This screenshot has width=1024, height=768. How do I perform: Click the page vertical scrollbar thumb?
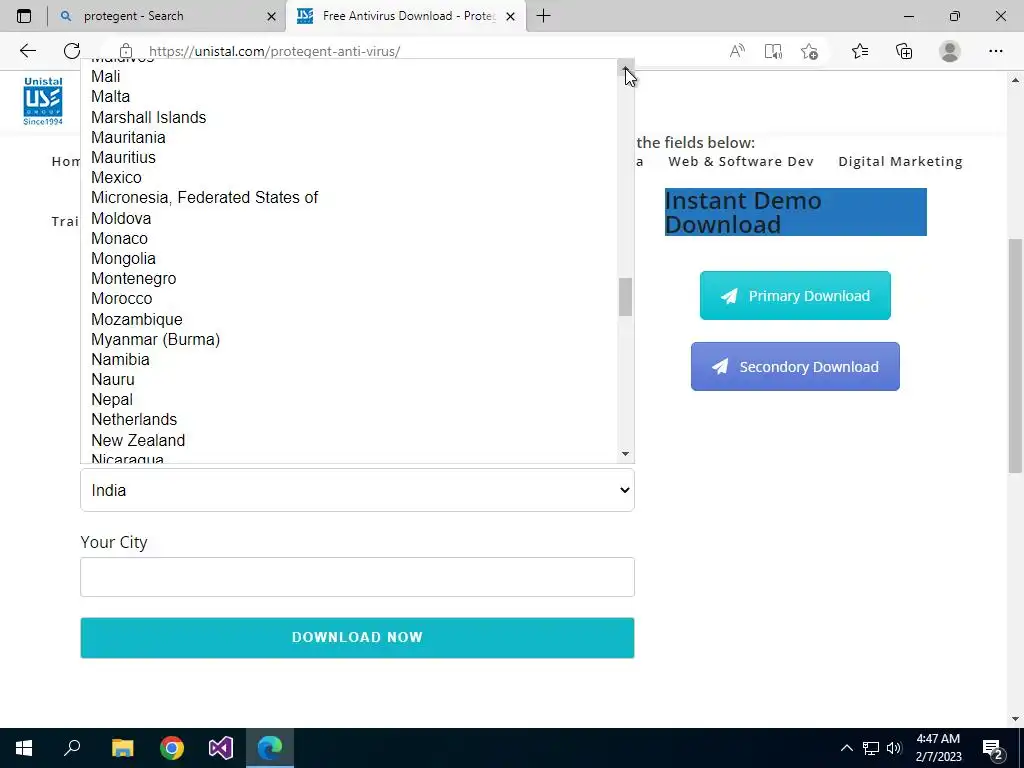tap(1015, 355)
